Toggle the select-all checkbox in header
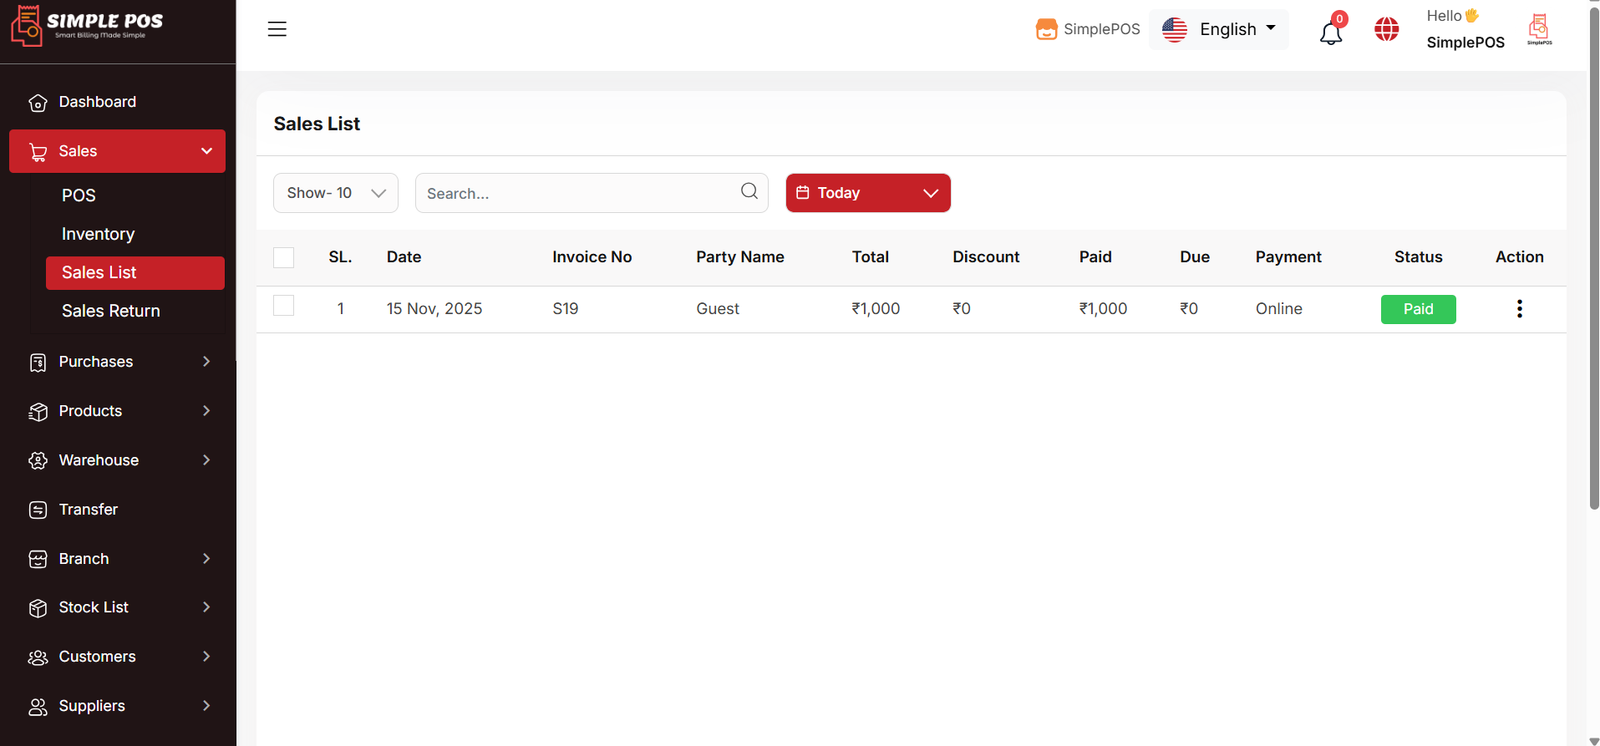This screenshot has height=746, width=1600. tap(284, 257)
